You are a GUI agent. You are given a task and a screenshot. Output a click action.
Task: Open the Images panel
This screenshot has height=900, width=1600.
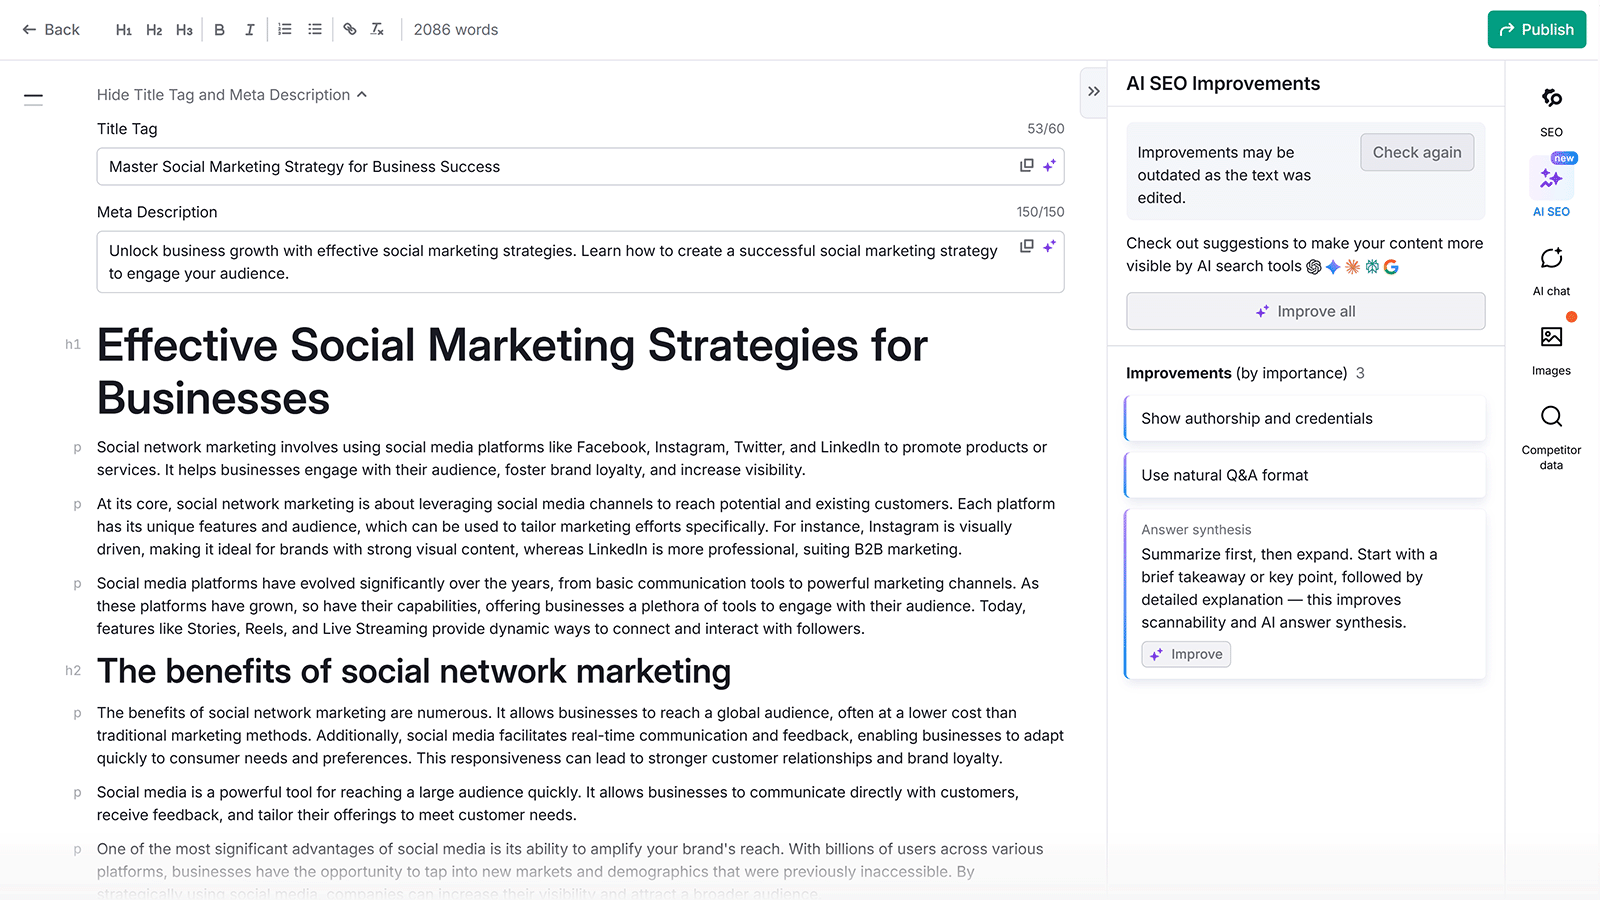pyautogui.click(x=1551, y=345)
